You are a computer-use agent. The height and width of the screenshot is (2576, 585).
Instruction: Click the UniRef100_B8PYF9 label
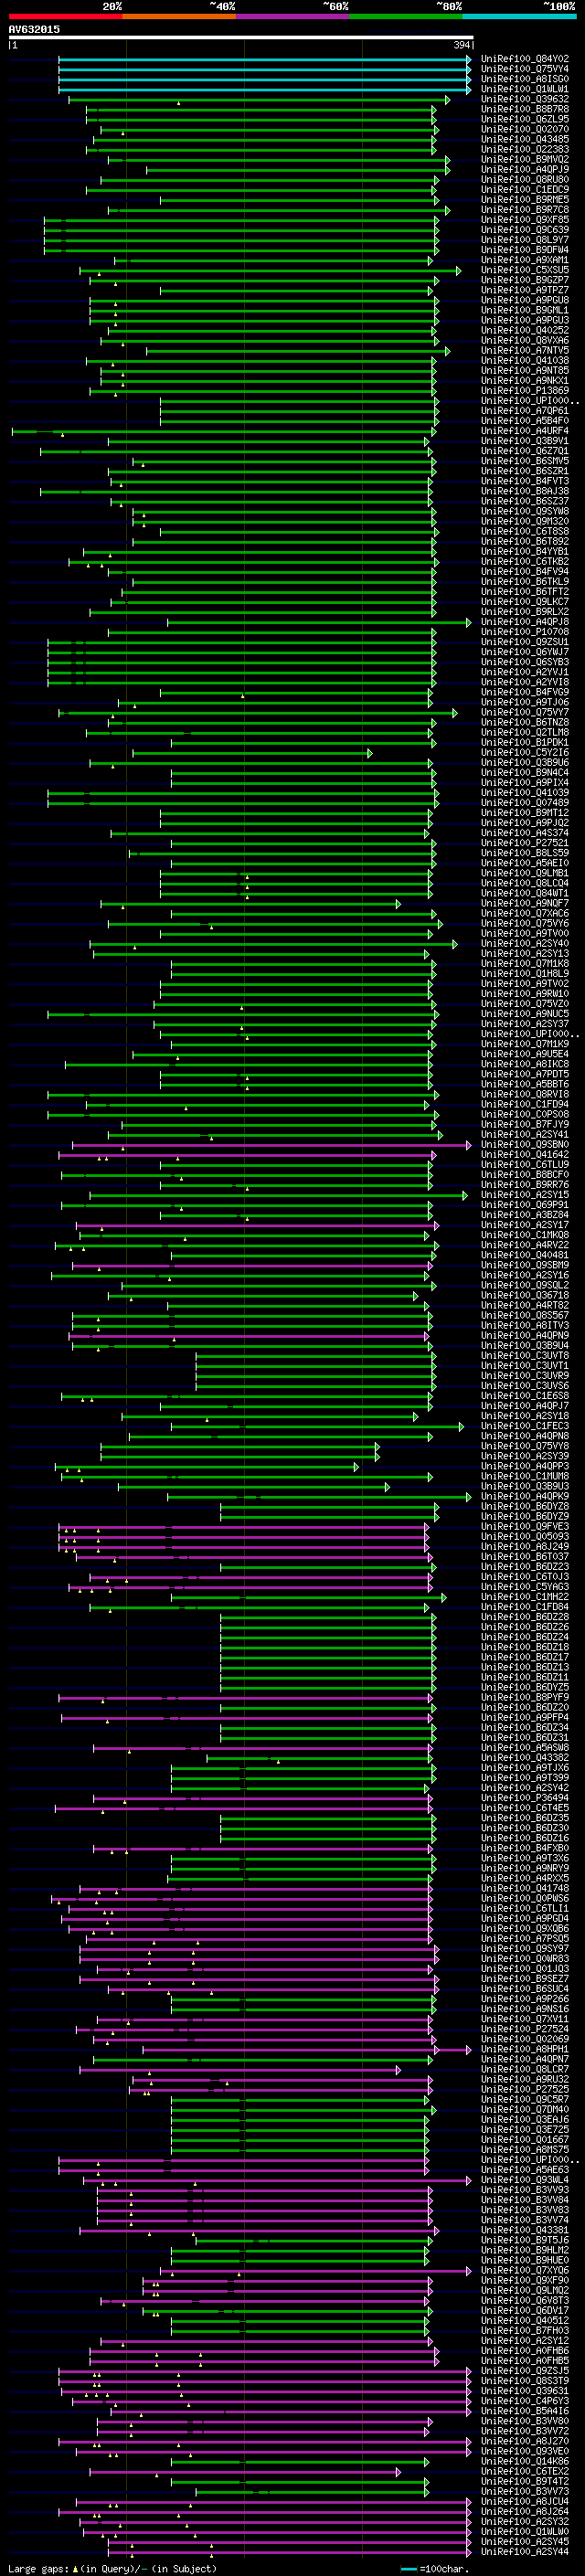point(525,1697)
